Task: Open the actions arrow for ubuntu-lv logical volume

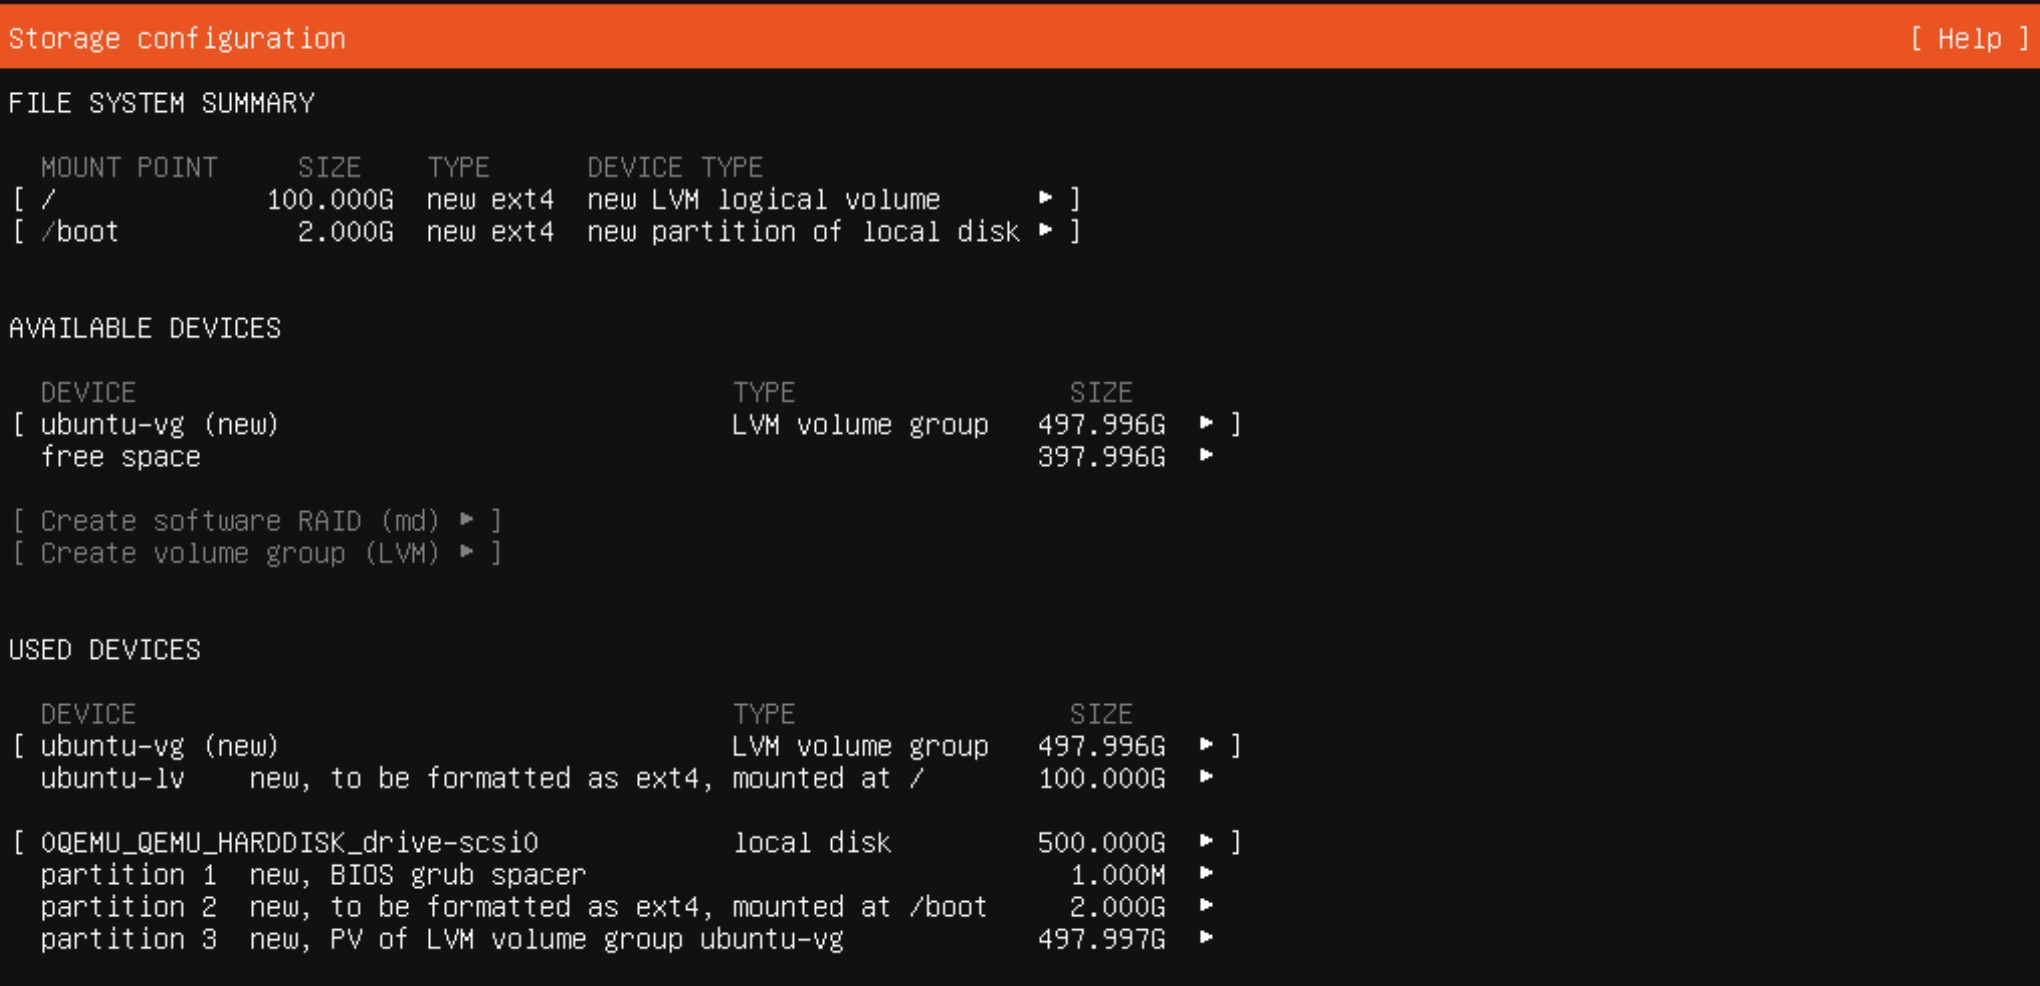Action: pyautogui.click(x=1205, y=778)
